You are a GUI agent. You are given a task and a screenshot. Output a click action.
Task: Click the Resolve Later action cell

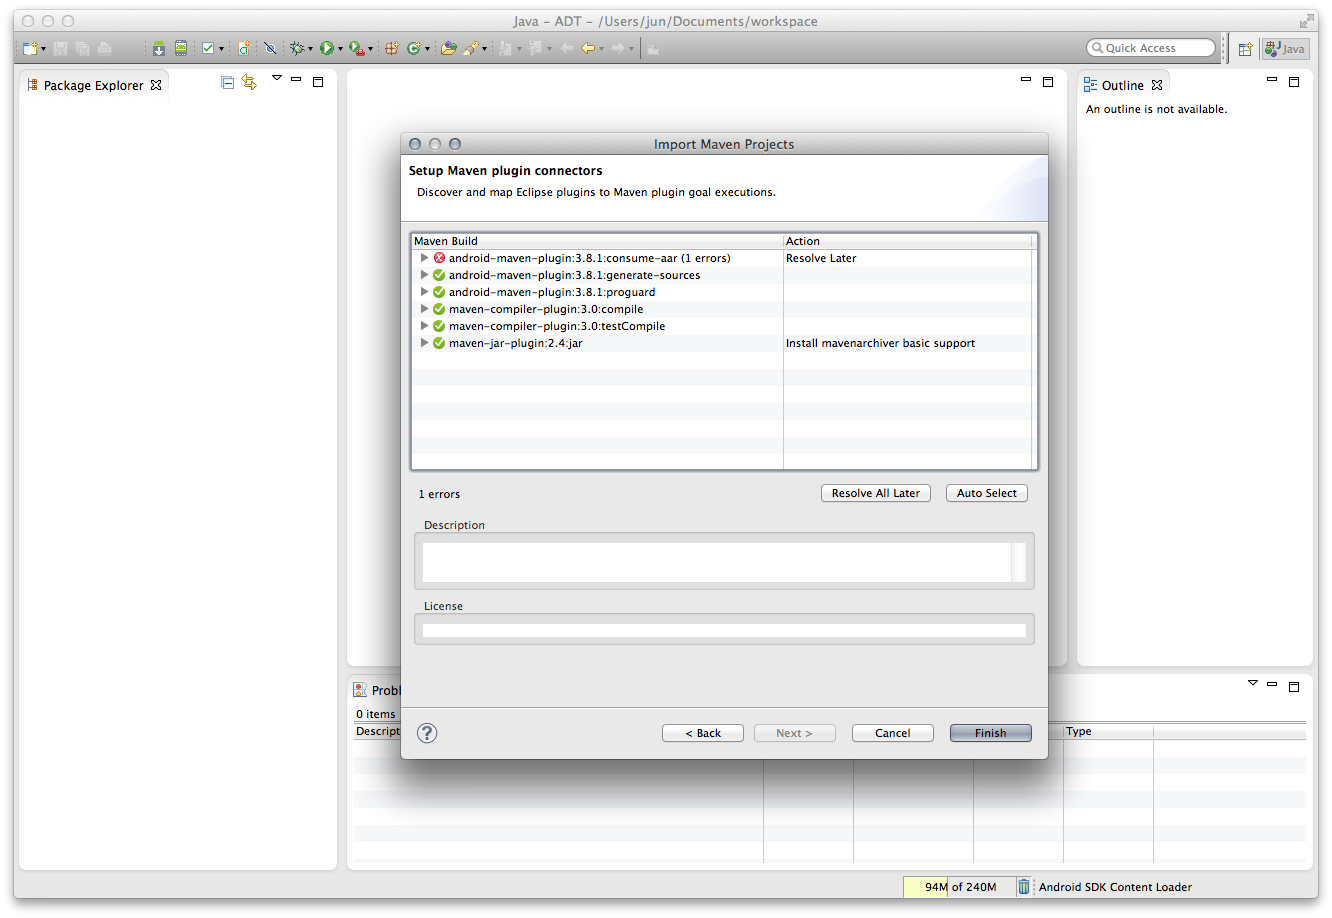click(x=908, y=258)
